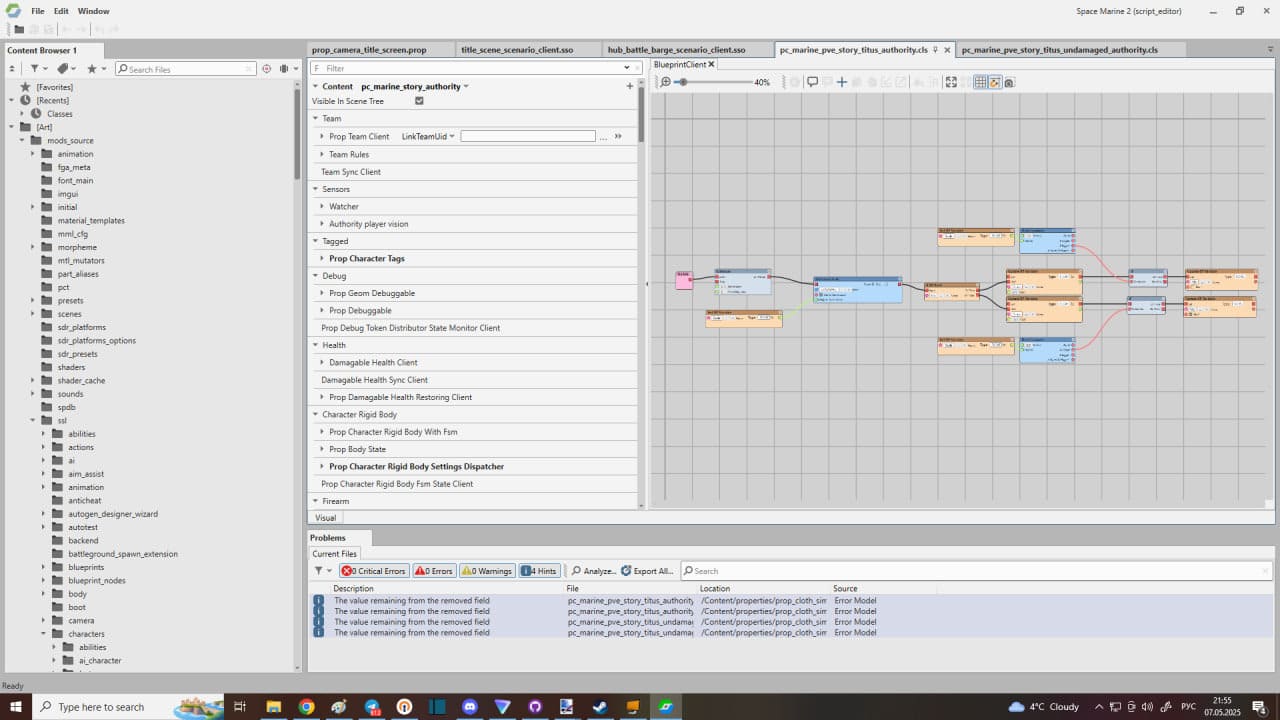Click the Analyze button
1280x720 pixels.
coord(593,571)
